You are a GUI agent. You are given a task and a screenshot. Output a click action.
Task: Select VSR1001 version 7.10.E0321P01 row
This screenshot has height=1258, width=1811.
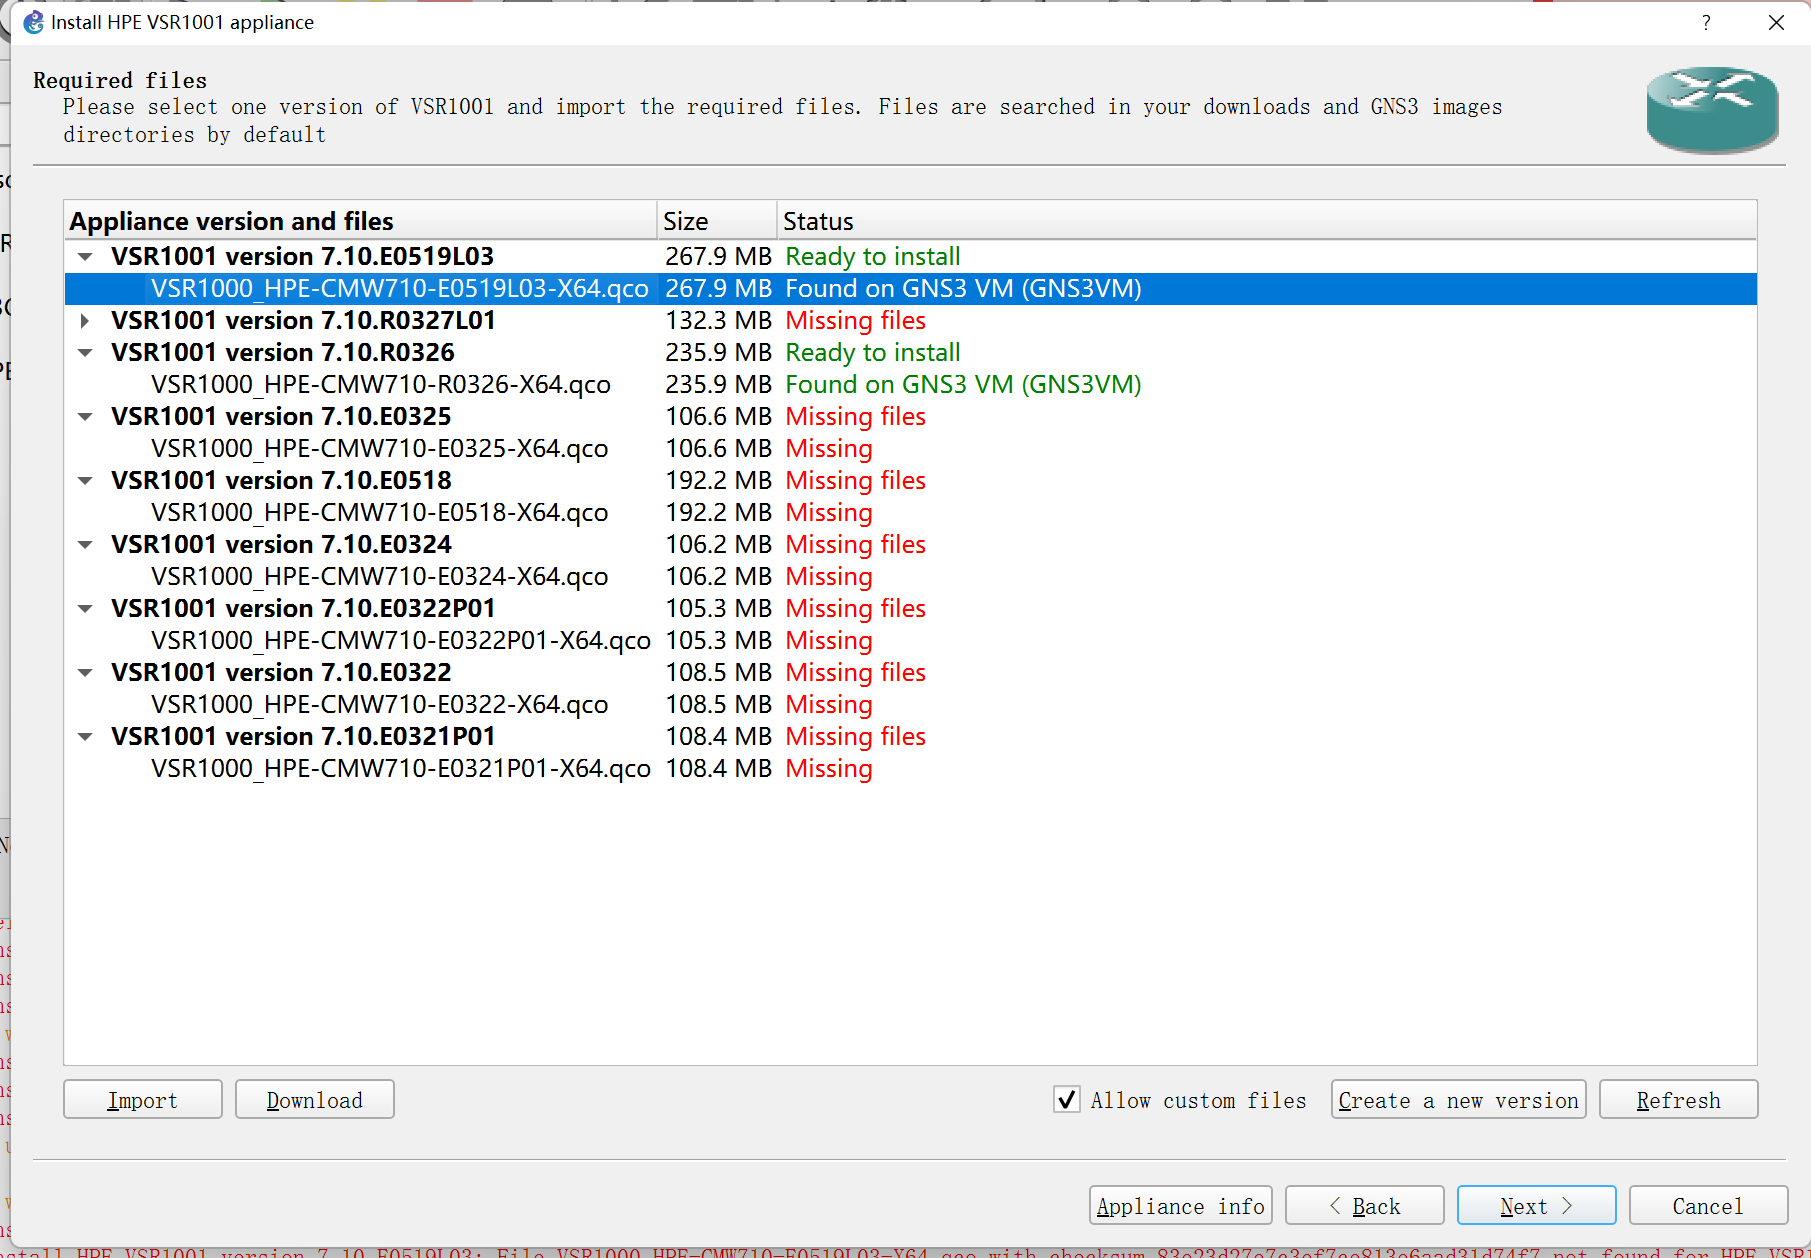click(x=910, y=737)
